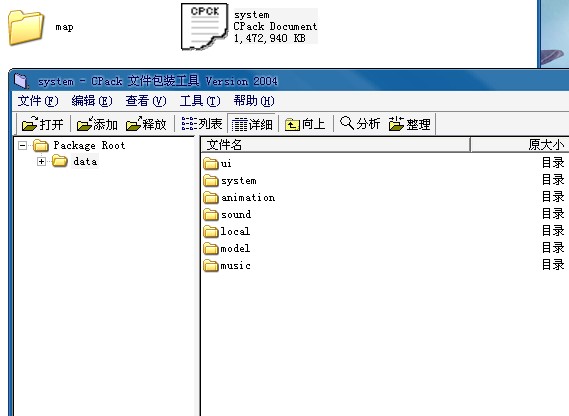Click the animation folder icon

point(211,197)
